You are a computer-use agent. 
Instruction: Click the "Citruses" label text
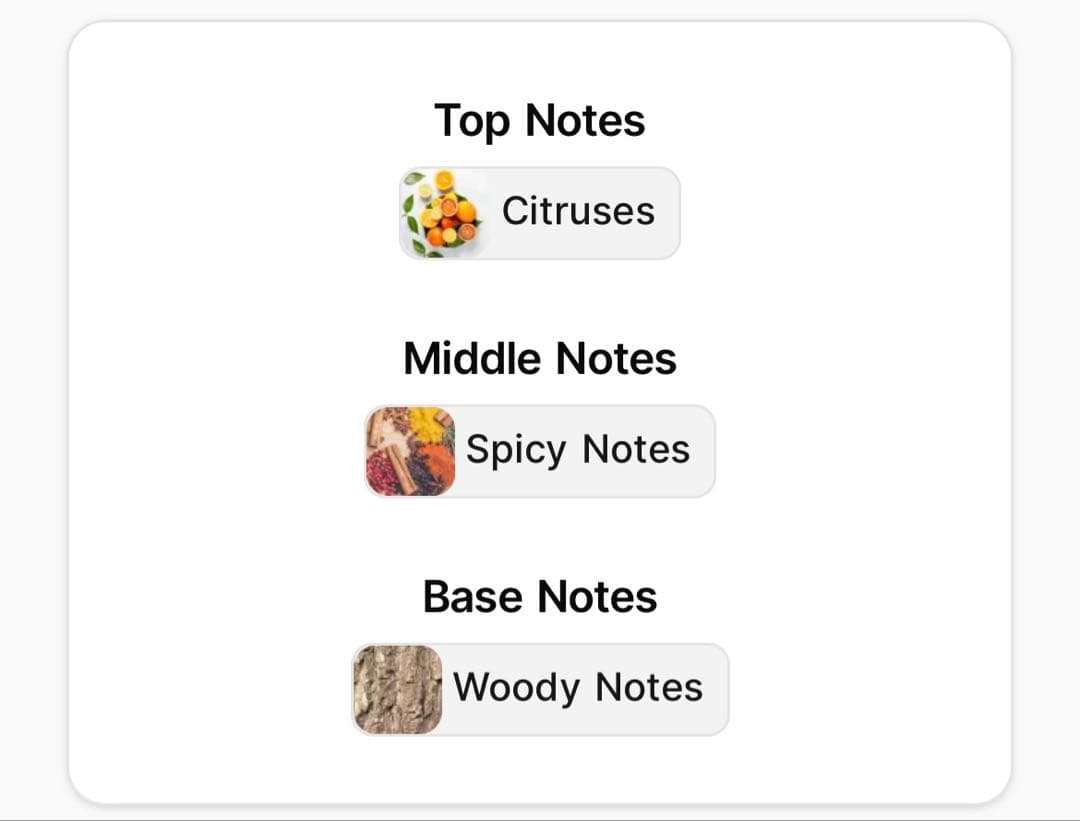pos(578,211)
